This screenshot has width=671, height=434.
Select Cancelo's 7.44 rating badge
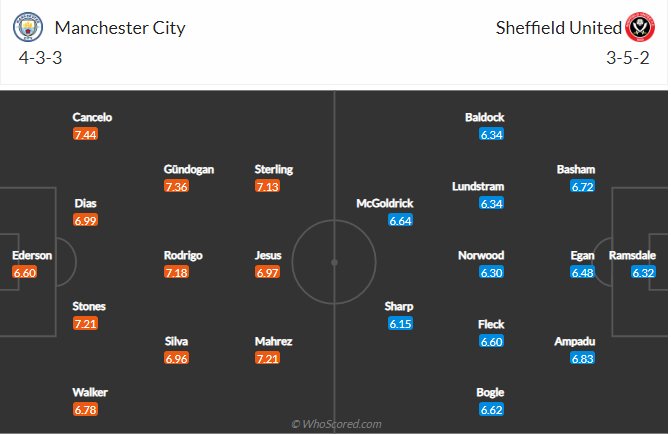pyautogui.click(x=85, y=134)
